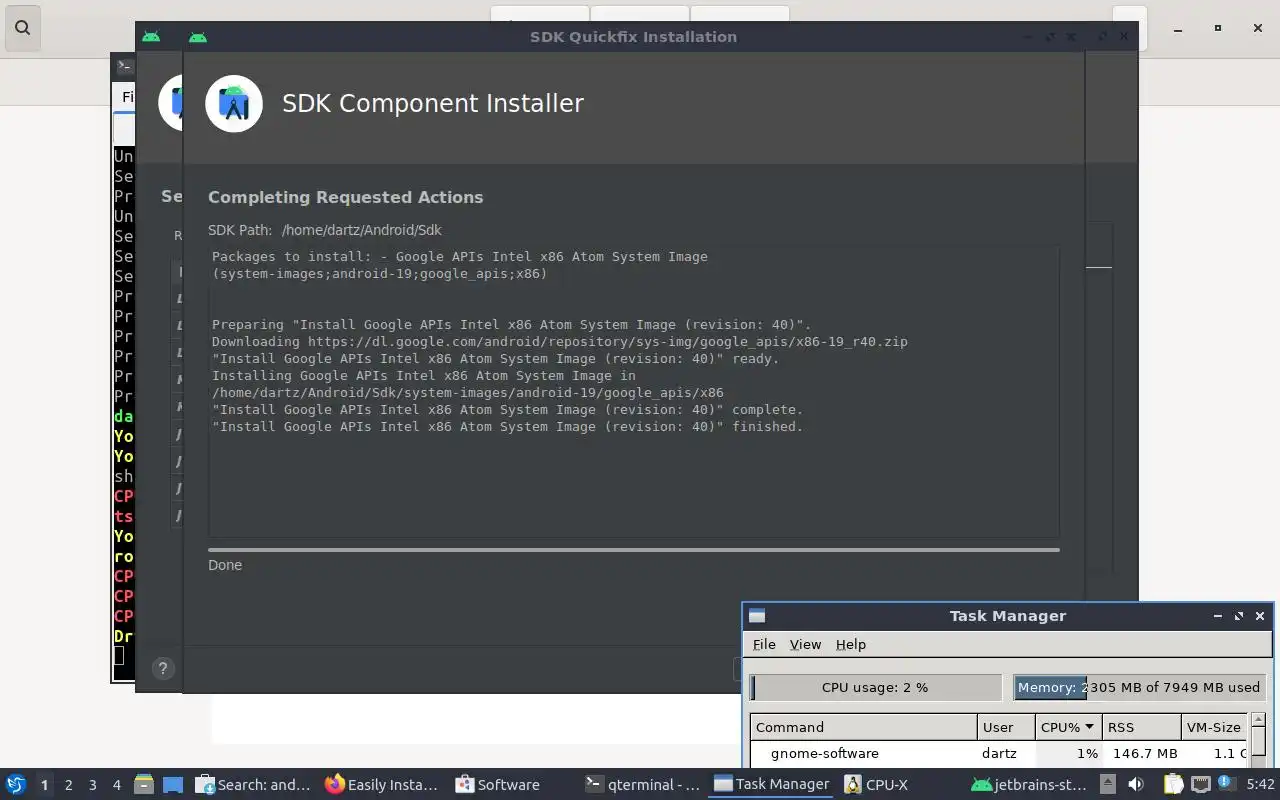The width and height of the screenshot is (1280, 800).
Task: Open the LXQt application menu icon
Action: click(x=15, y=784)
